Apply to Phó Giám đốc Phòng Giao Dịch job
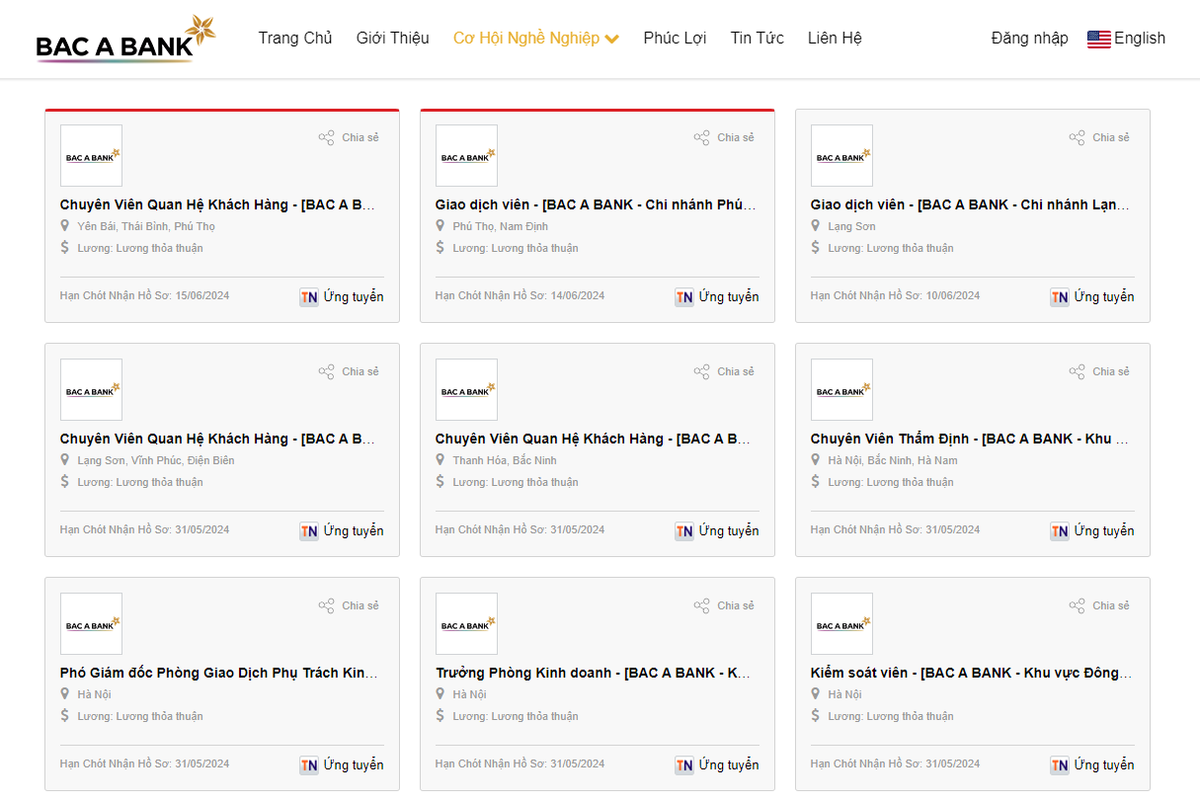 [x=342, y=765]
